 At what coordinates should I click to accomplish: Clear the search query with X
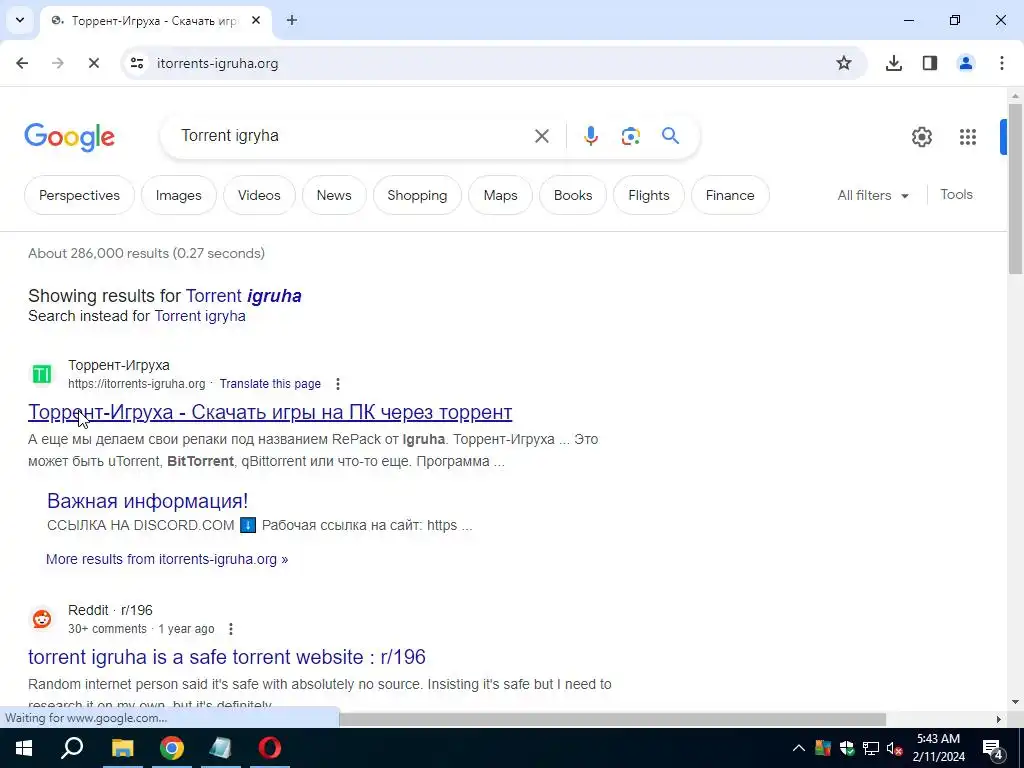point(542,136)
